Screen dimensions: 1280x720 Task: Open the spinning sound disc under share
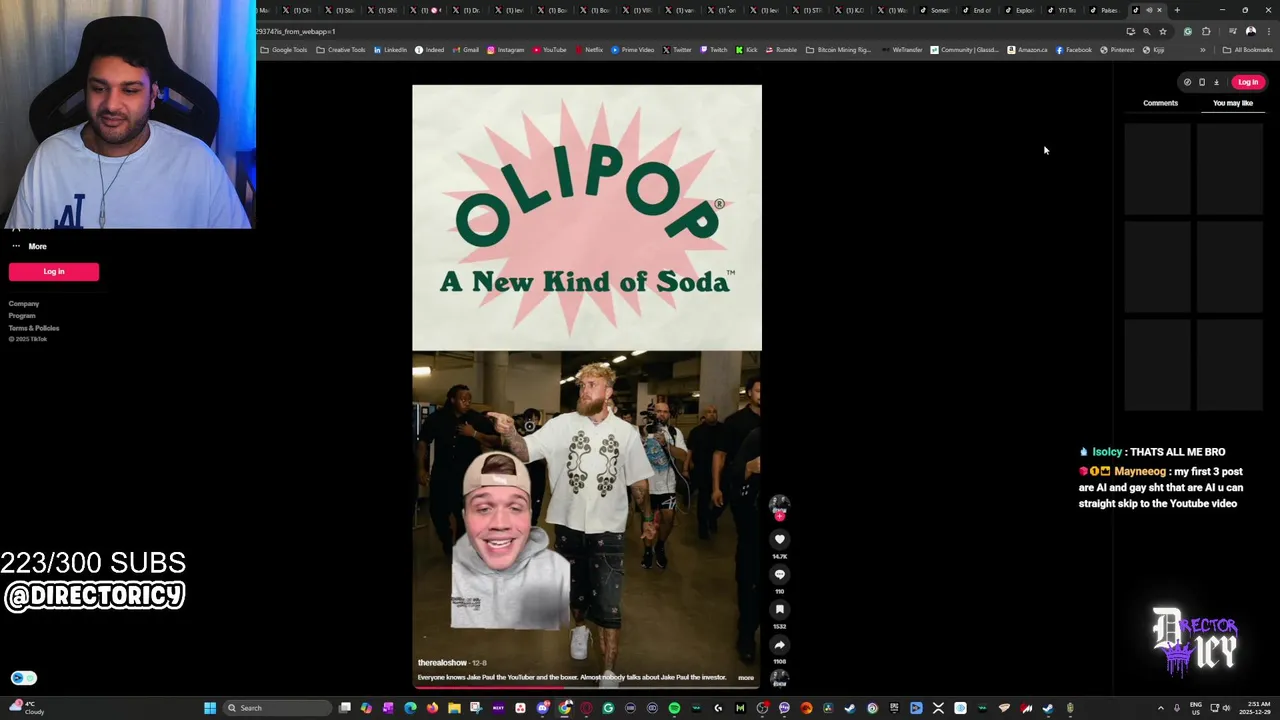pos(779,678)
